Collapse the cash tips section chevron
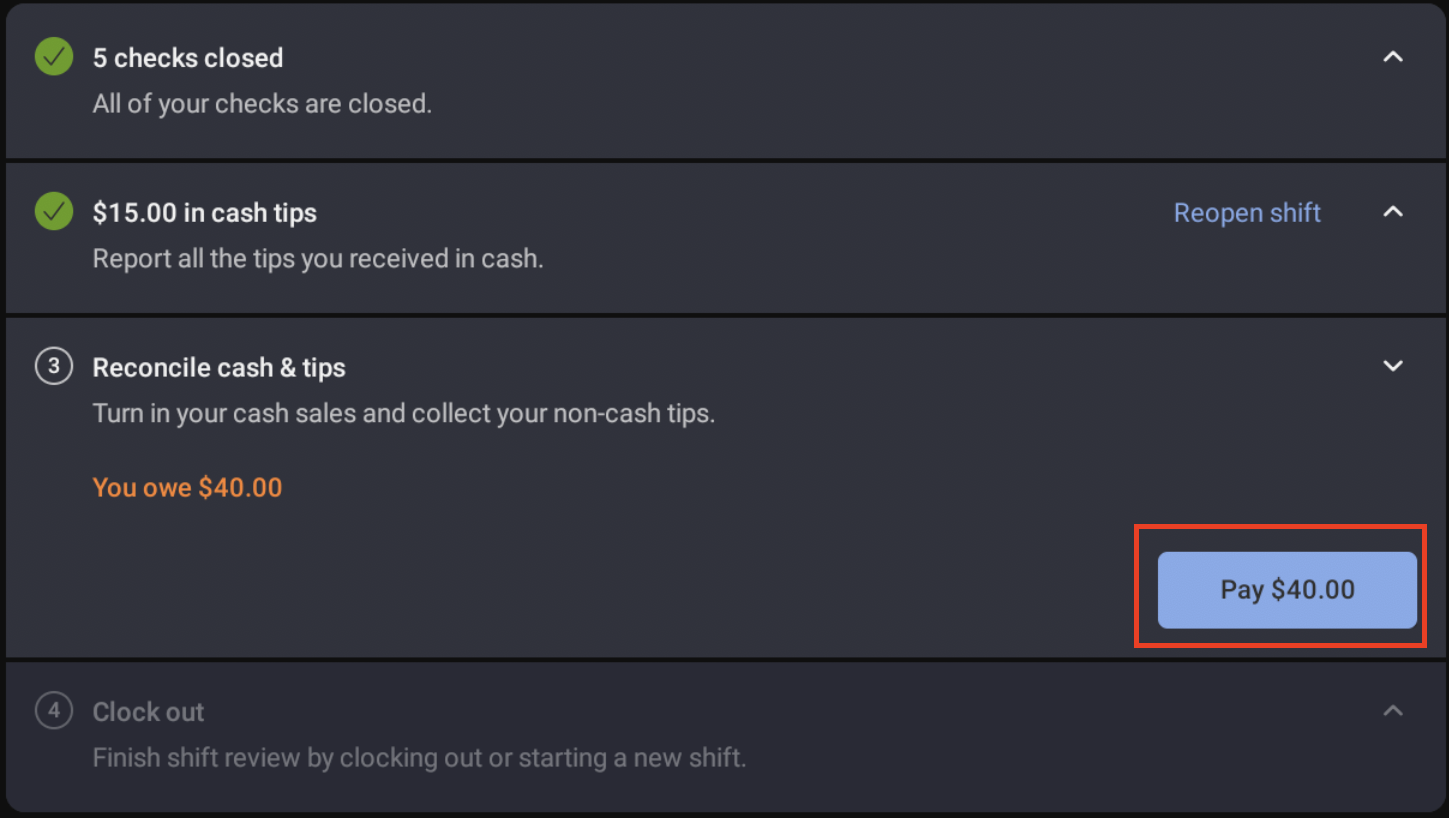Viewport: 1449px width, 818px height. point(1393,212)
